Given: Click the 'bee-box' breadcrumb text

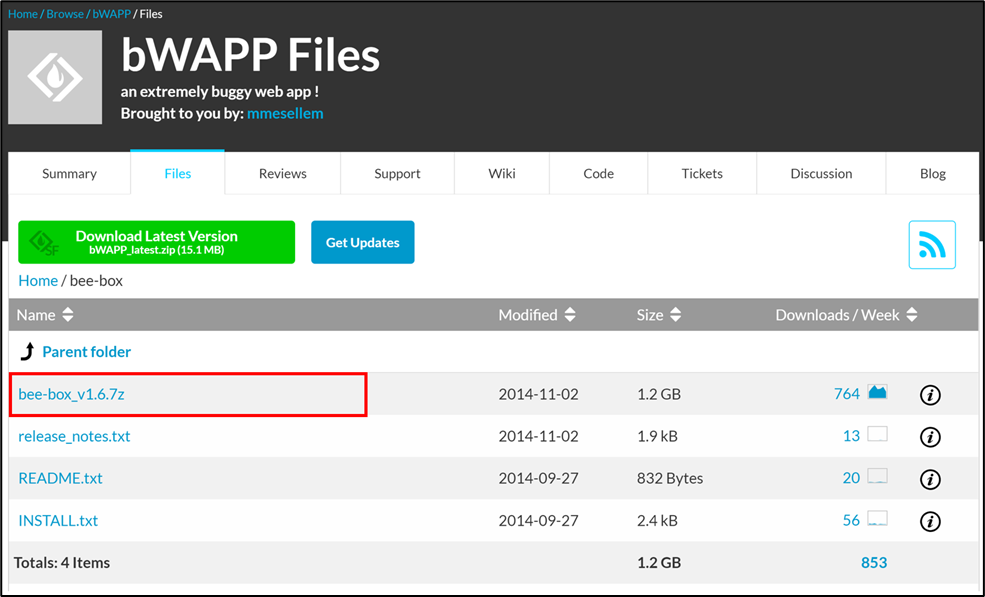Looking at the screenshot, I should (96, 280).
